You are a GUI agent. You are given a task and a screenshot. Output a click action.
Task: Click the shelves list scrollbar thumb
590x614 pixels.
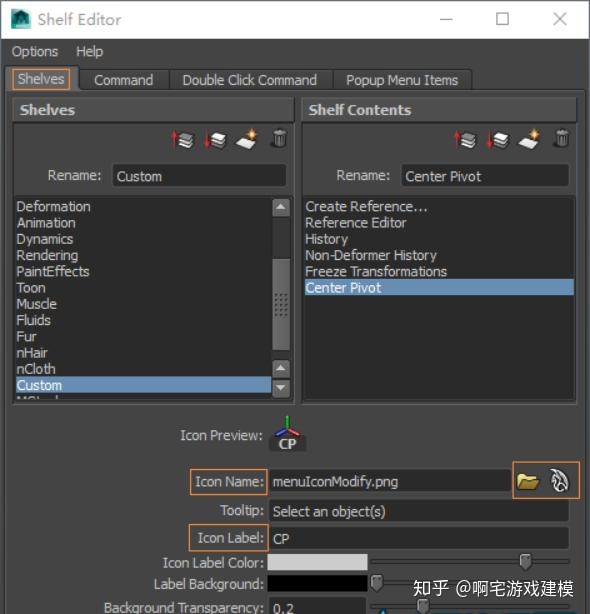tap(281, 304)
